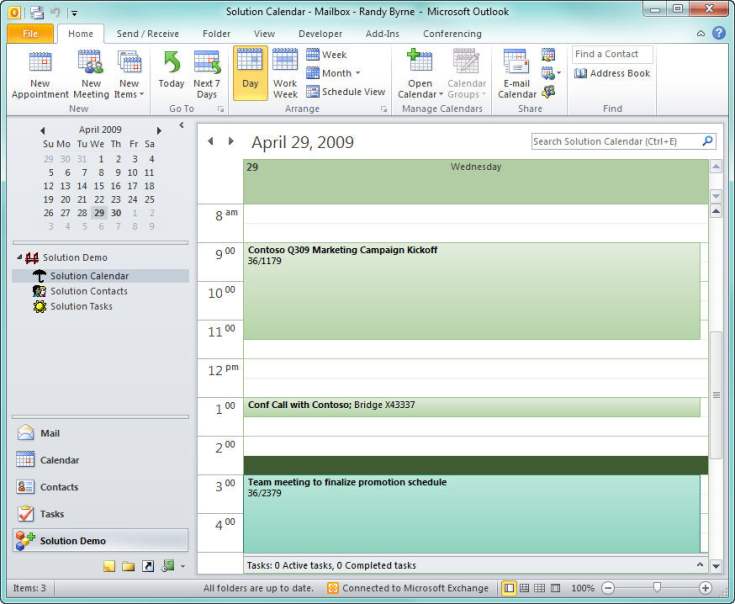
Task: Click the Find a Contact field
Action: point(612,54)
